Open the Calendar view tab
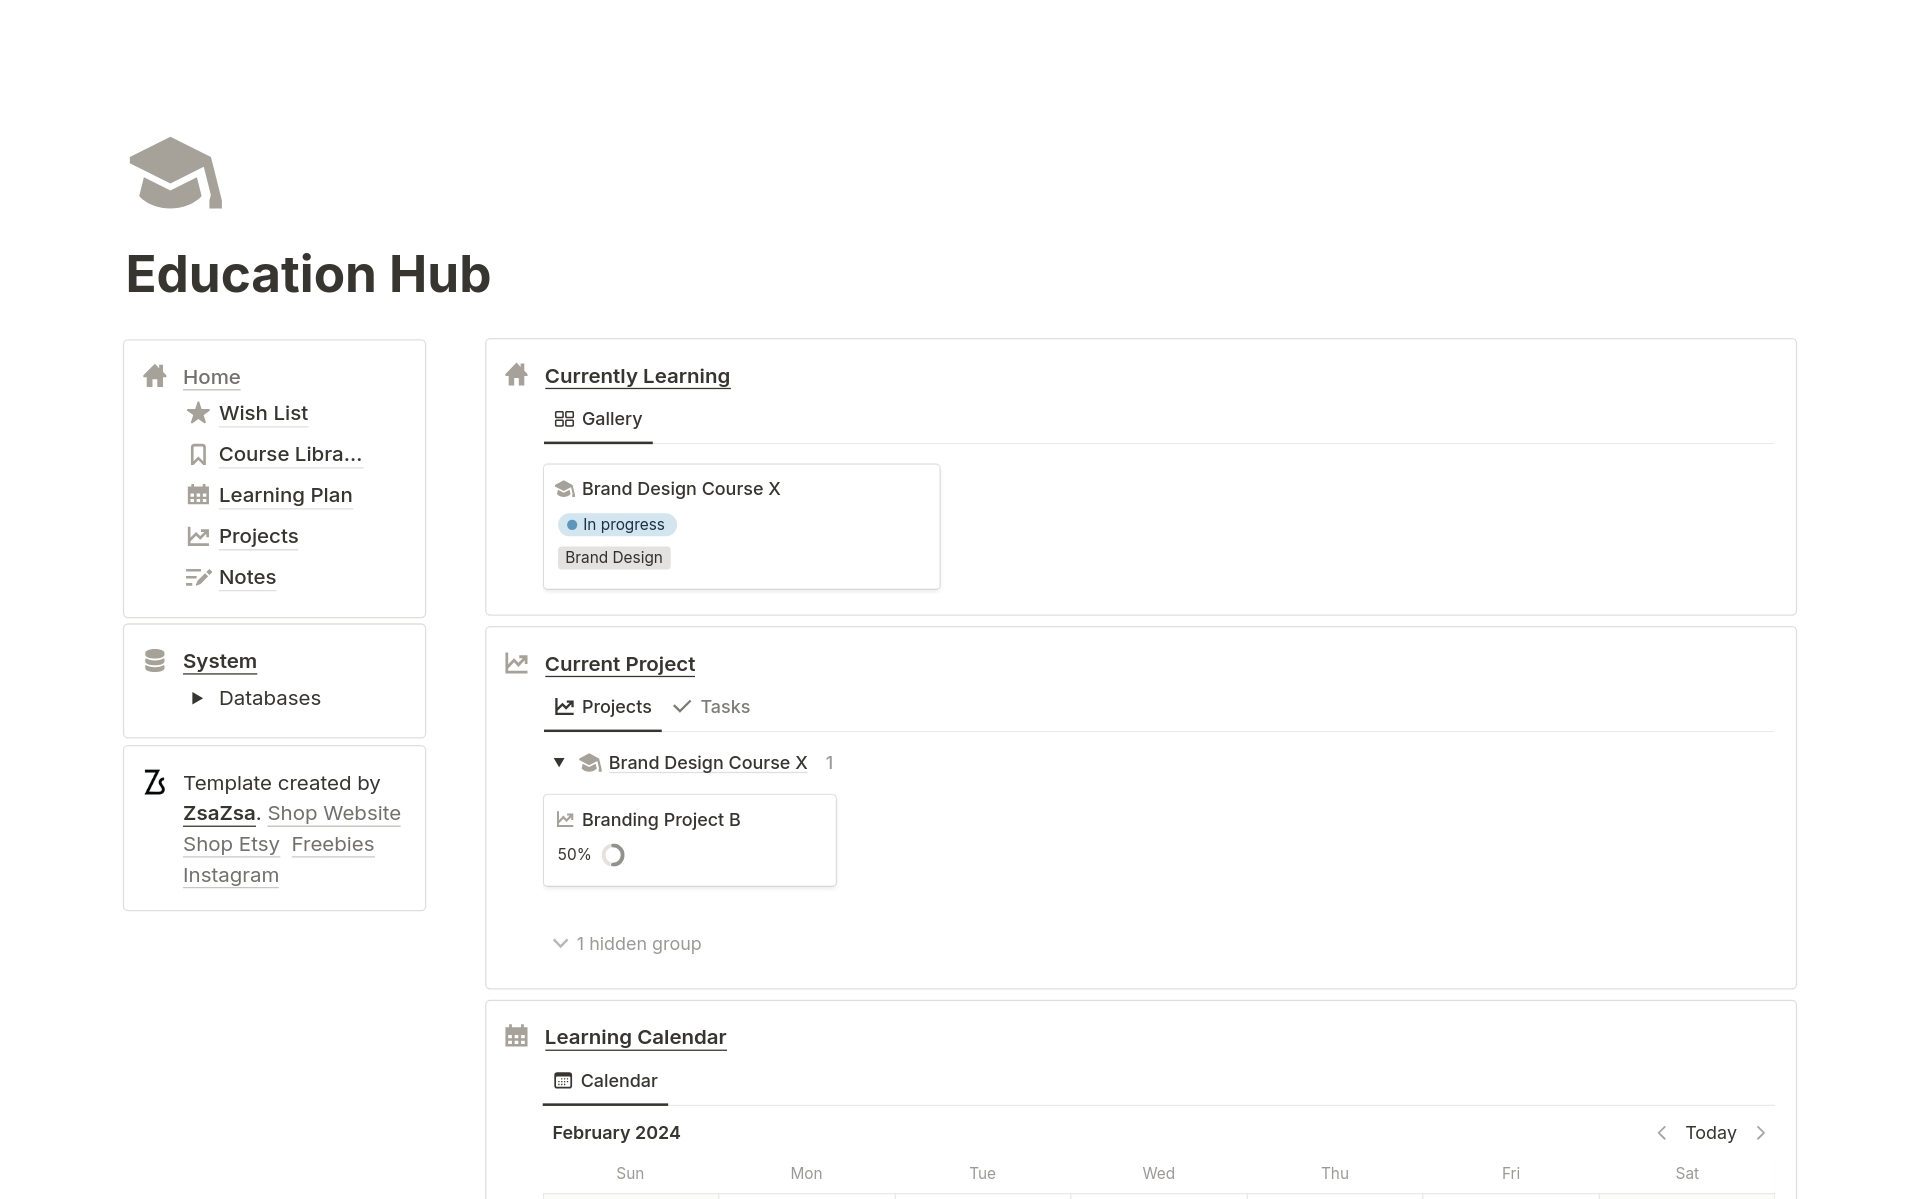This screenshot has width=1920, height=1199. coord(605,1081)
